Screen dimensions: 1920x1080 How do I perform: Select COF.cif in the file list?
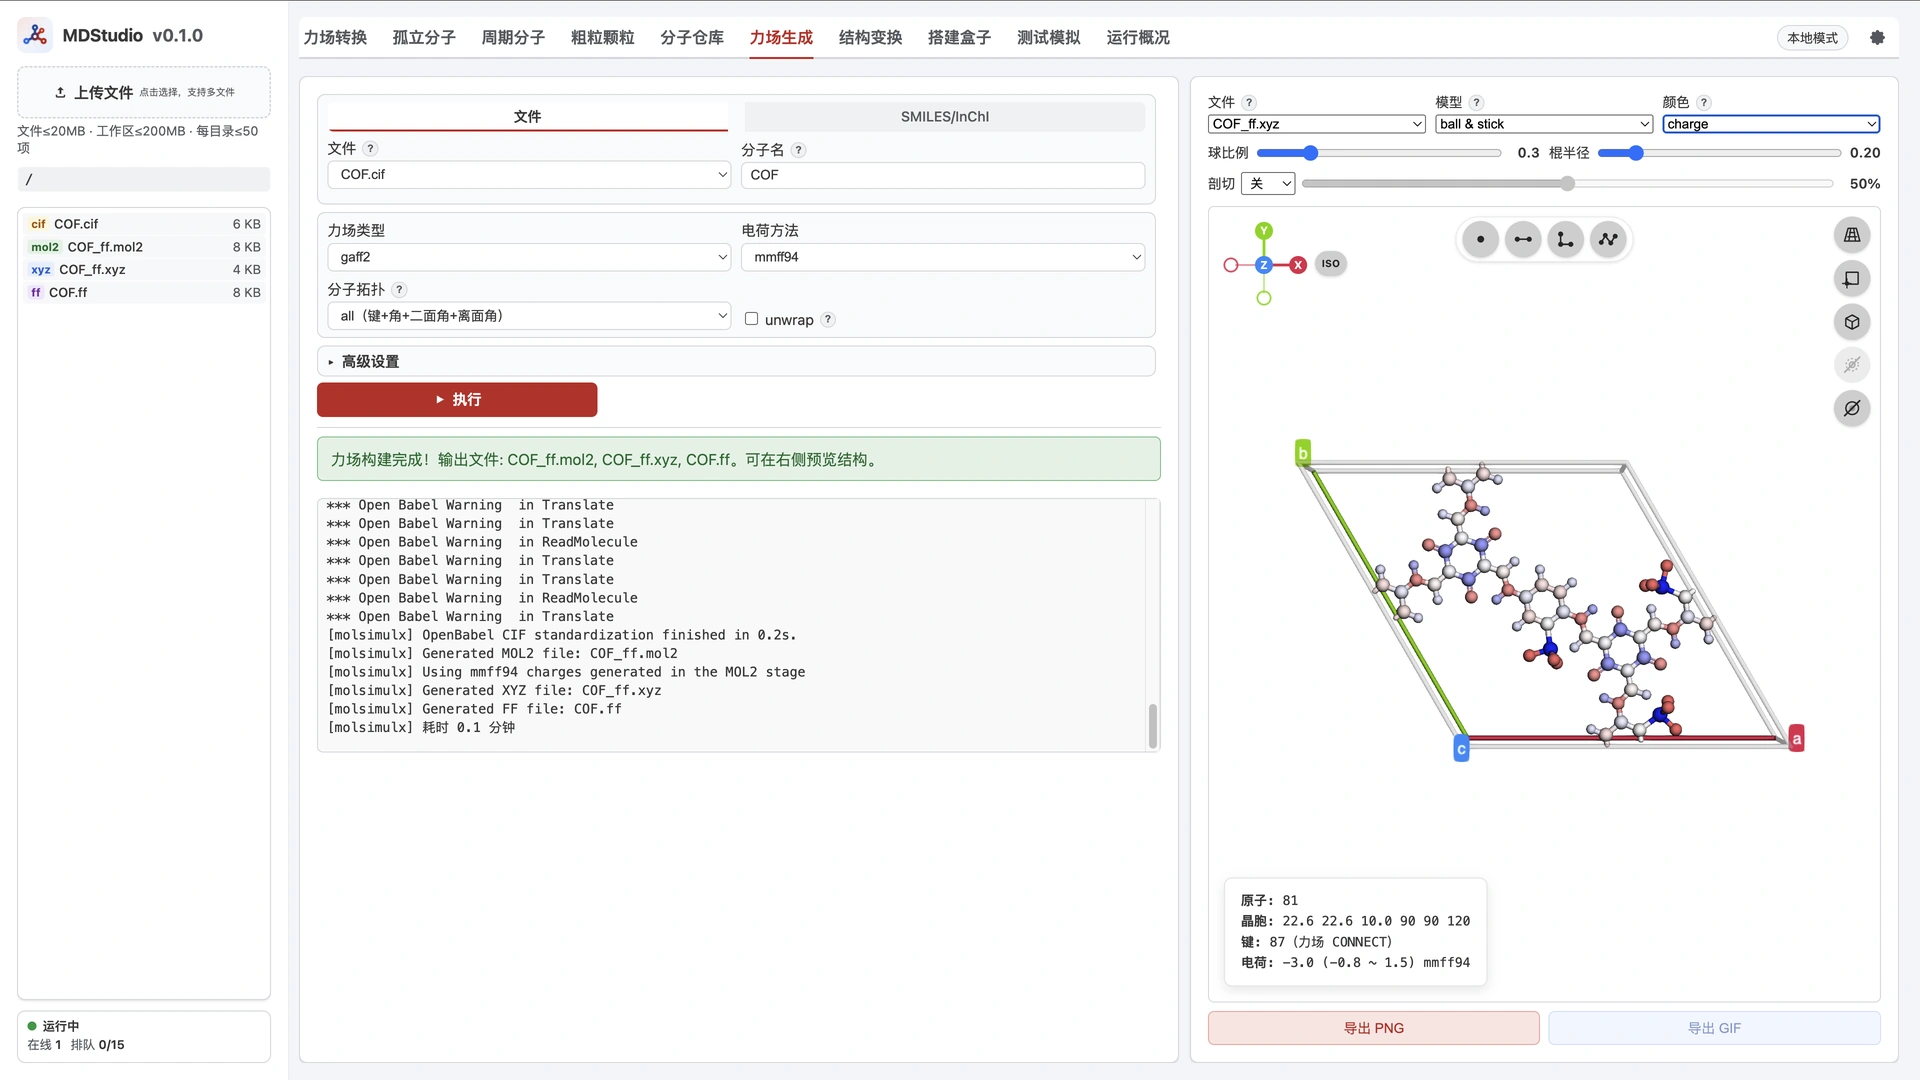click(x=144, y=224)
